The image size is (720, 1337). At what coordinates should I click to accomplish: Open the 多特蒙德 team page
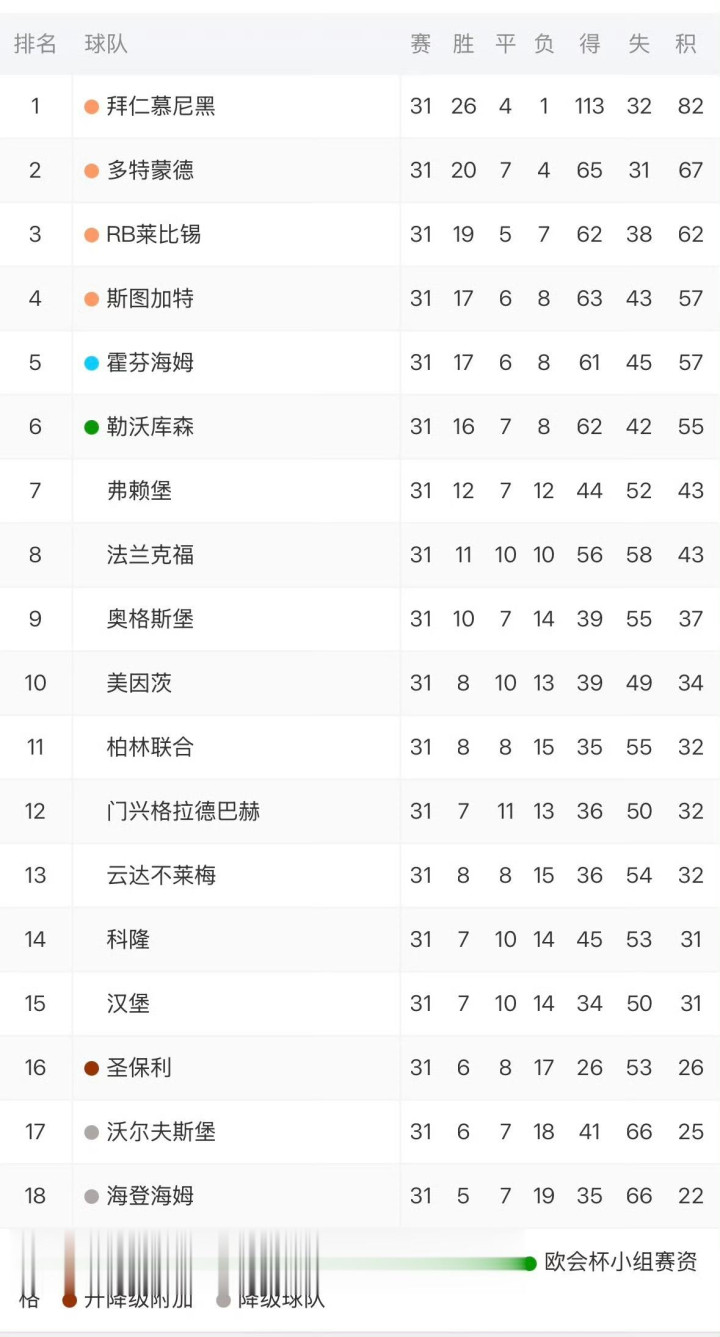[150, 171]
